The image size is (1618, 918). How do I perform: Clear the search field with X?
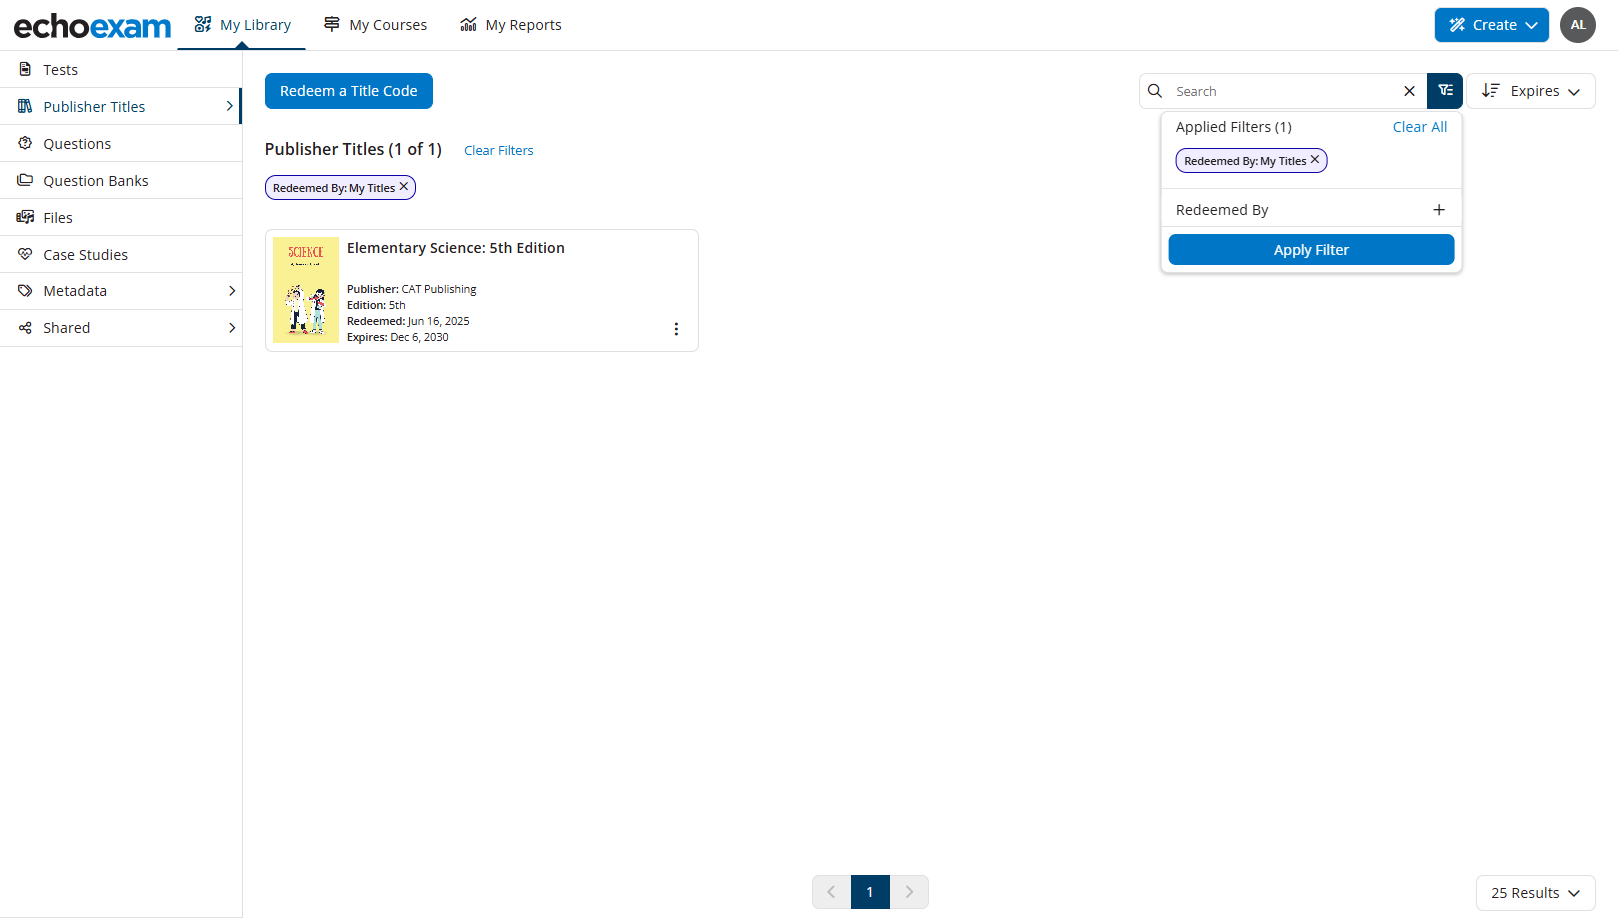coord(1409,91)
